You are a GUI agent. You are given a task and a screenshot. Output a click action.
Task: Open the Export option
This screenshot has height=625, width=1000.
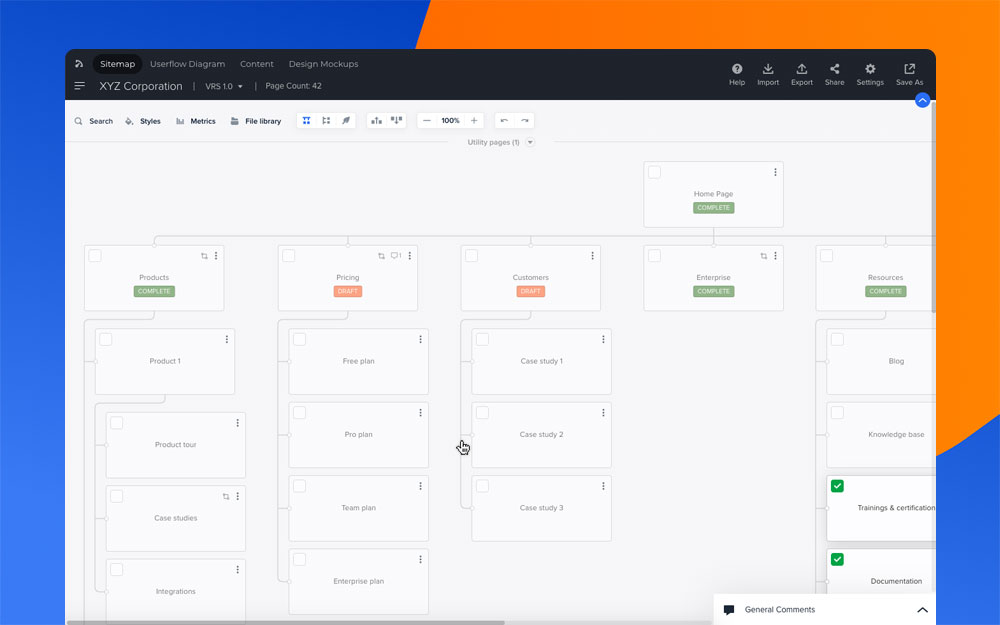point(801,70)
